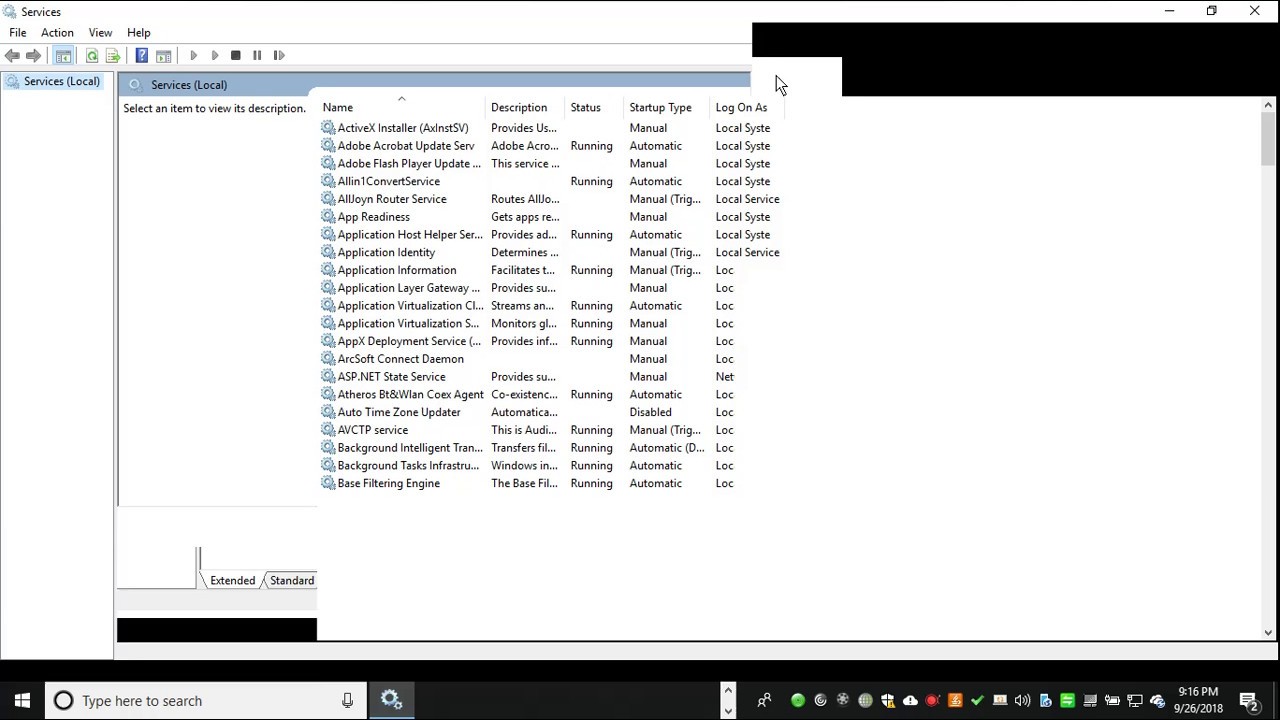
Task: Go back using the toolbar Back arrow
Action: click(x=12, y=56)
